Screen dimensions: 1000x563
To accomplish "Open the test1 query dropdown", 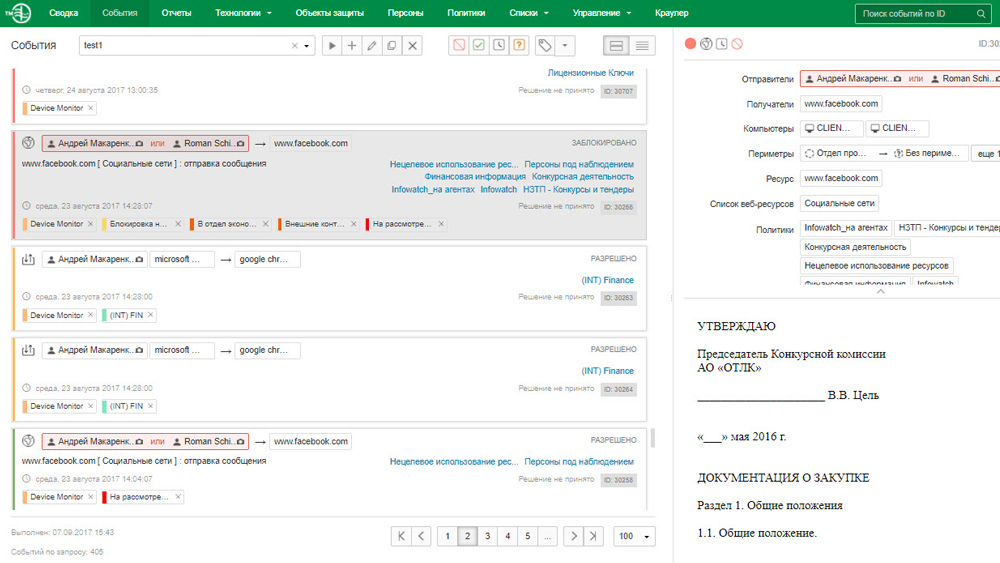I will (307, 46).
